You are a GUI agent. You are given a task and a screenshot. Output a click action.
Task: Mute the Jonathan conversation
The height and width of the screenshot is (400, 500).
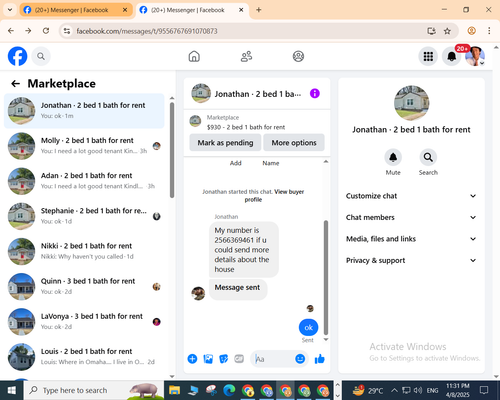(x=393, y=157)
